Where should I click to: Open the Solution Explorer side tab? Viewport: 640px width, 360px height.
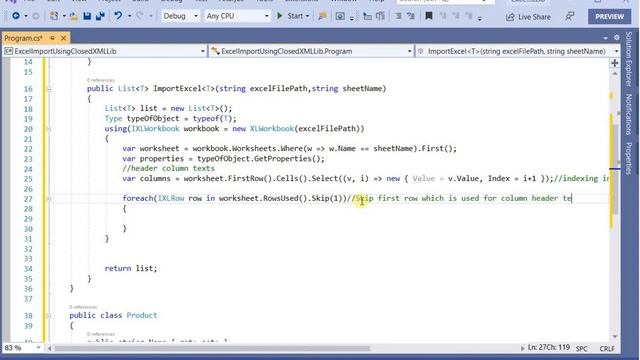629,59
